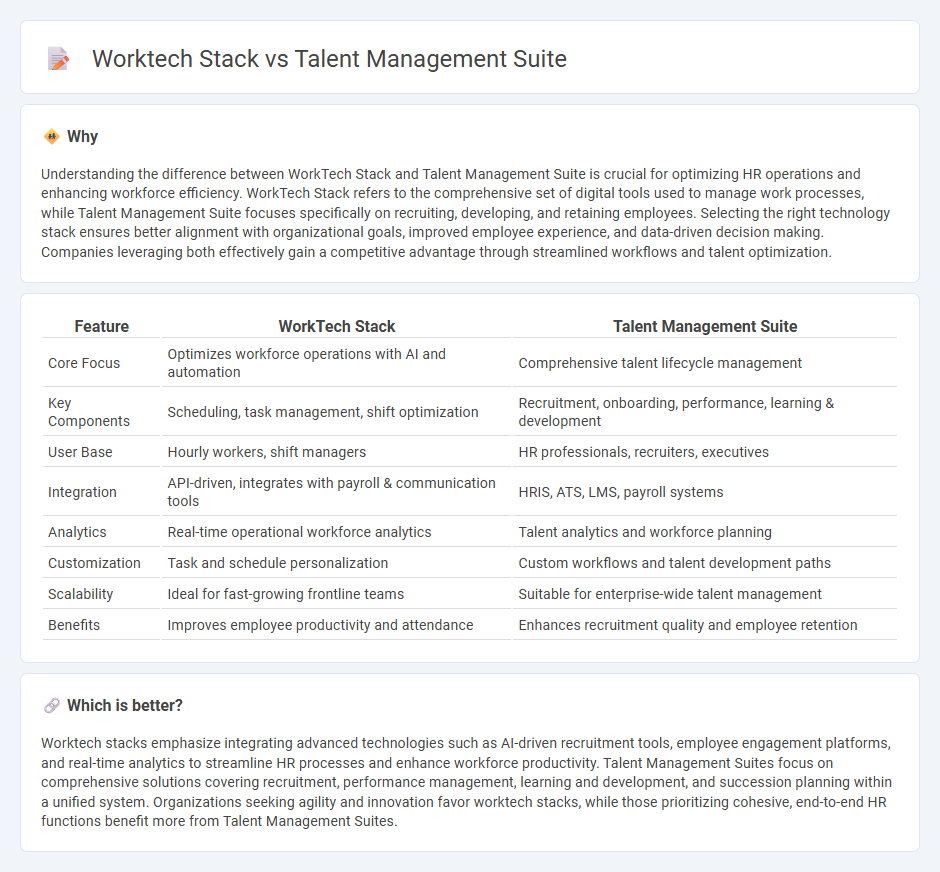Image resolution: width=940 pixels, height=872 pixels.
Task: Click cell Custom workflows and talent development paths
Action: coord(705,563)
